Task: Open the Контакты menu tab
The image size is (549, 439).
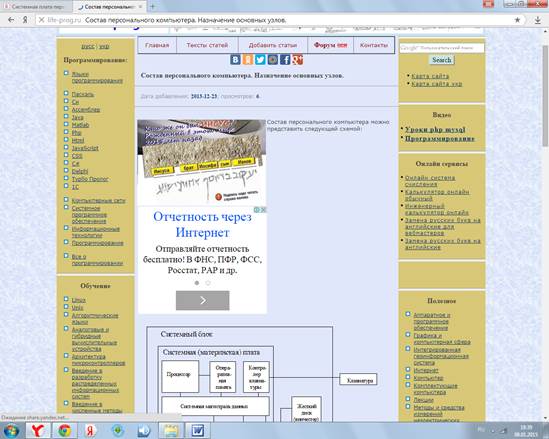Action: [x=374, y=45]
